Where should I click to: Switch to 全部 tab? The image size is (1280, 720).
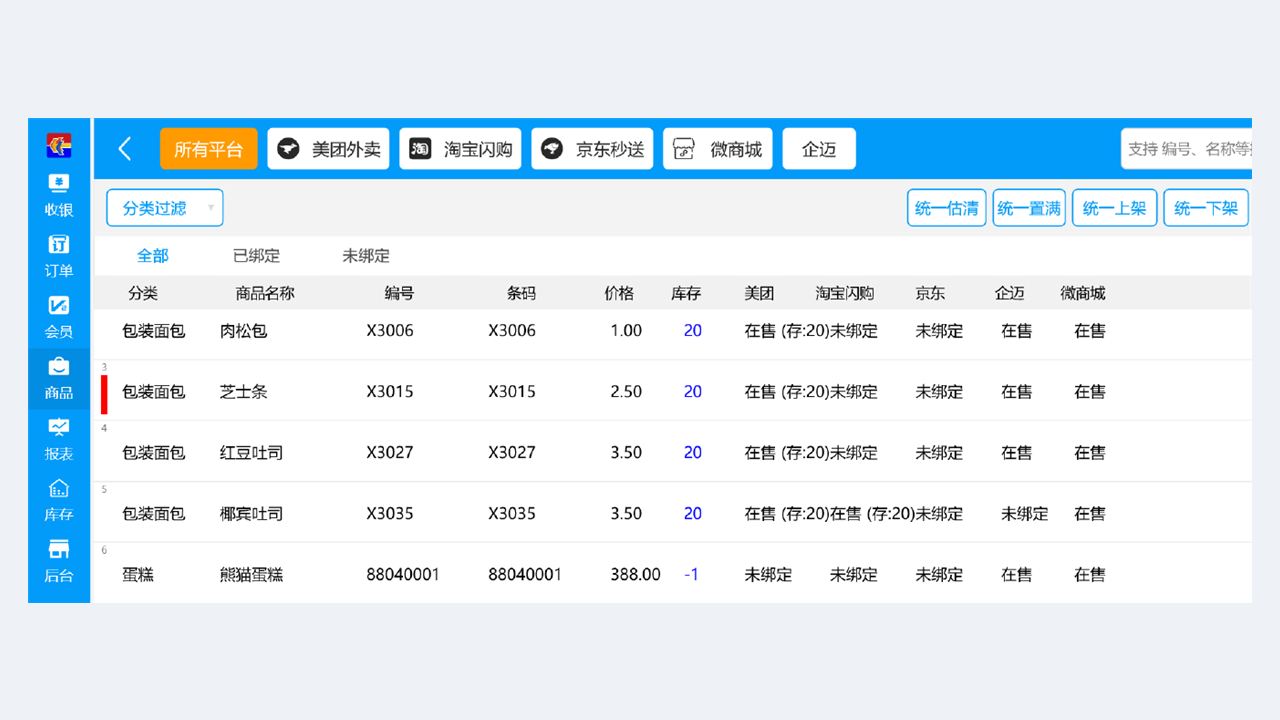(153, 256)
